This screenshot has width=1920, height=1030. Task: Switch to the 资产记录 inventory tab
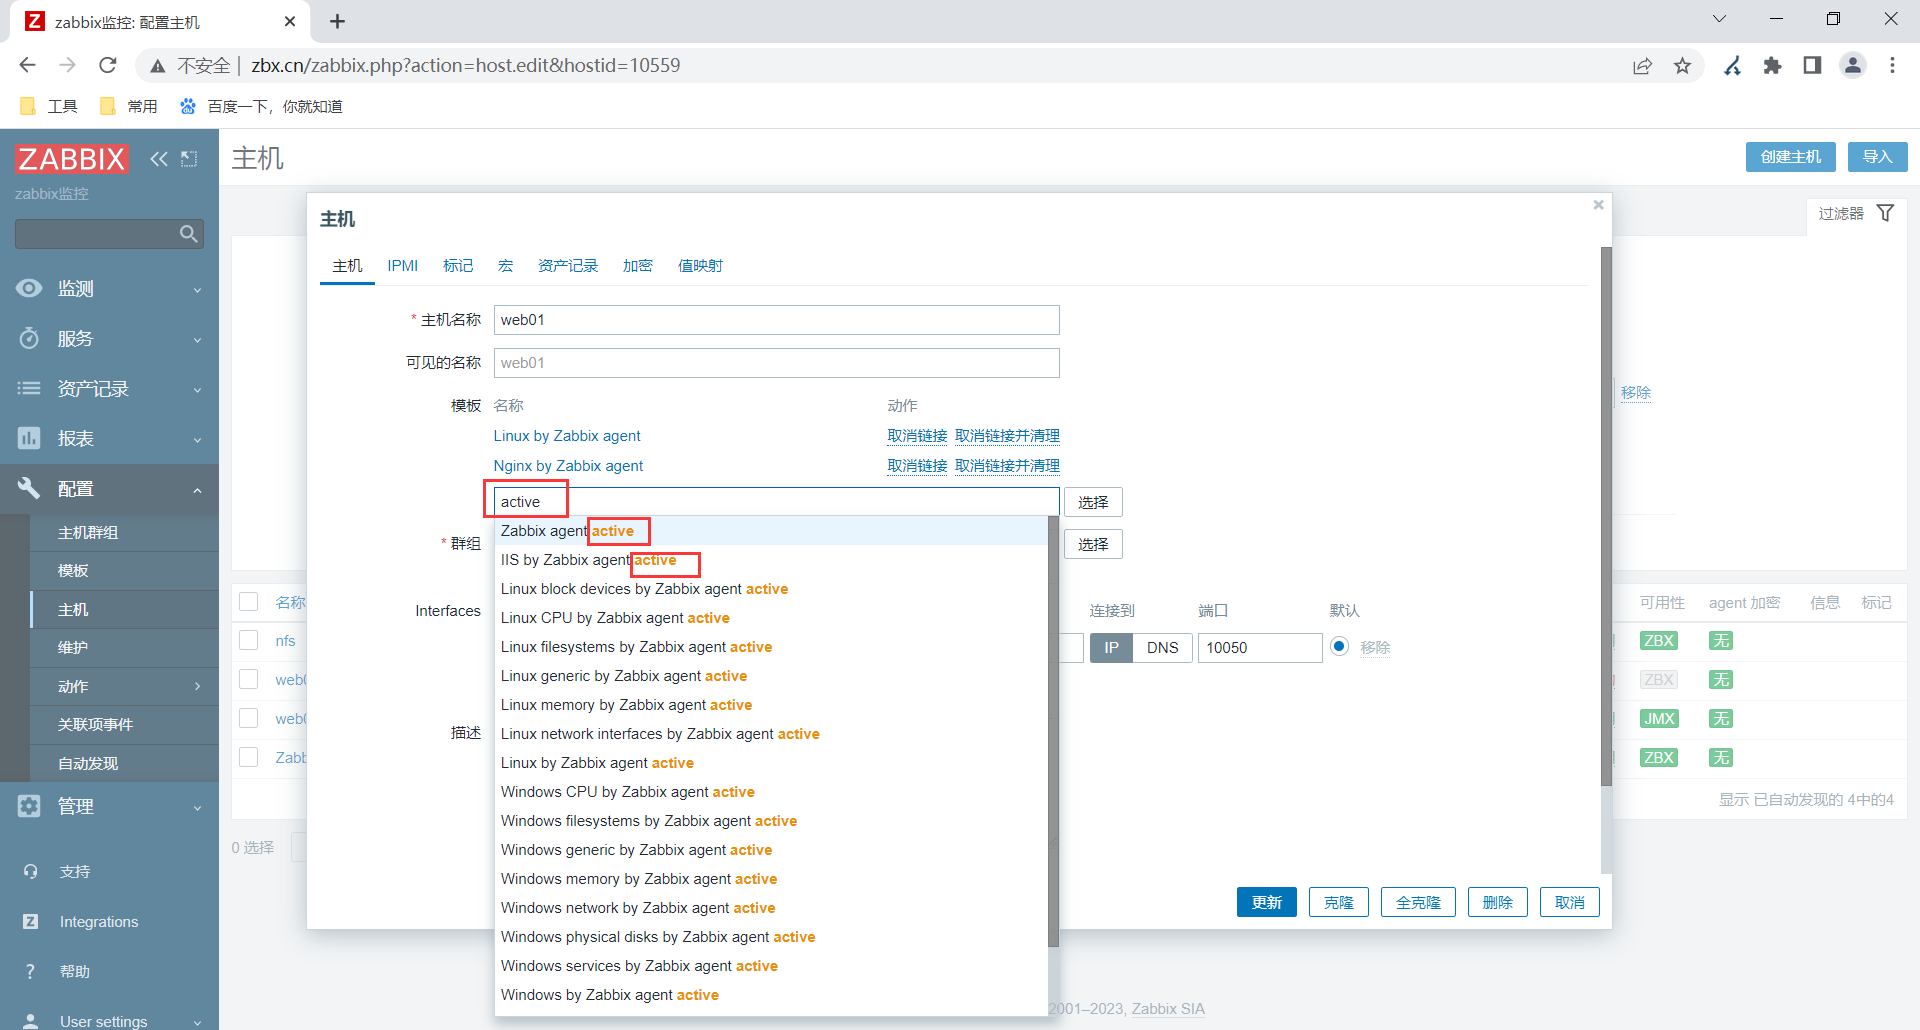(568, 265)
